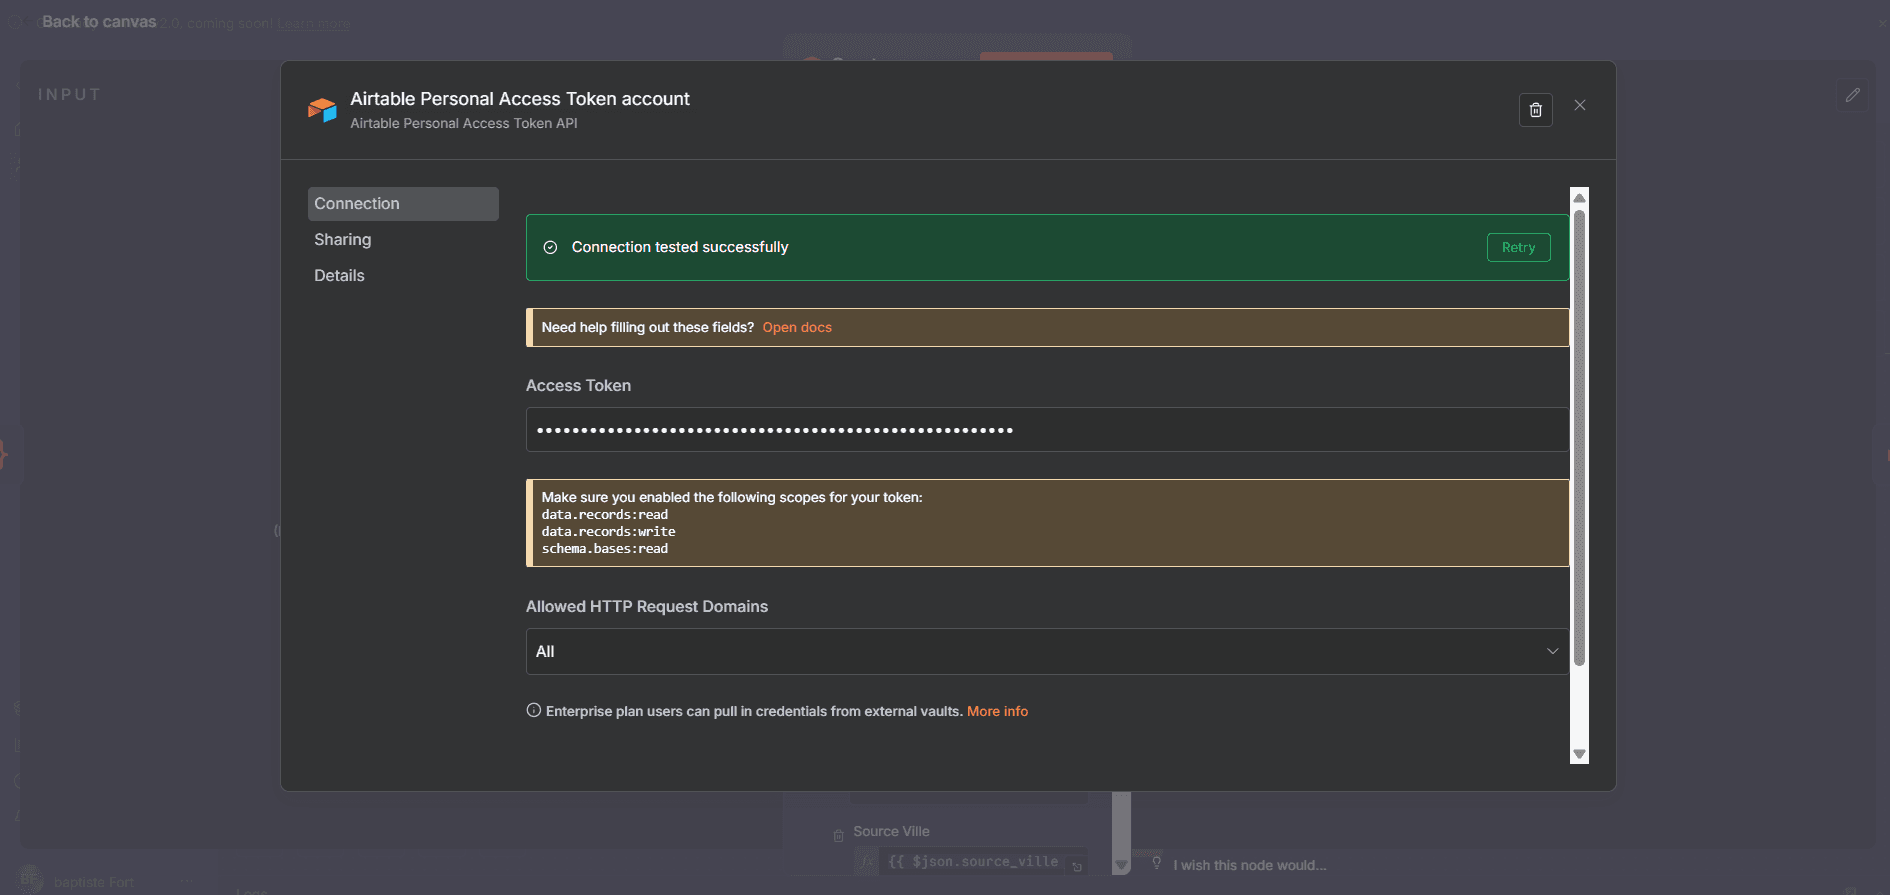1890x895 pixels.
Task: Click the success check icon in banner
Action: tap(550, 247)
